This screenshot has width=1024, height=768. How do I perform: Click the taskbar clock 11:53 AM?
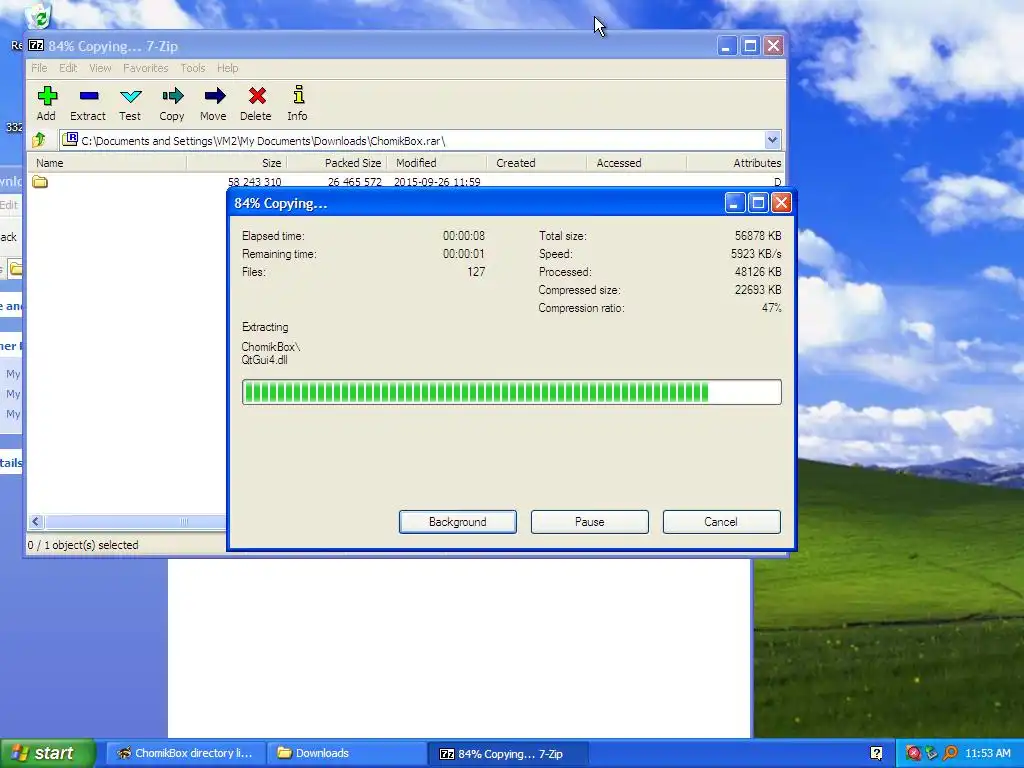[988, 753]
